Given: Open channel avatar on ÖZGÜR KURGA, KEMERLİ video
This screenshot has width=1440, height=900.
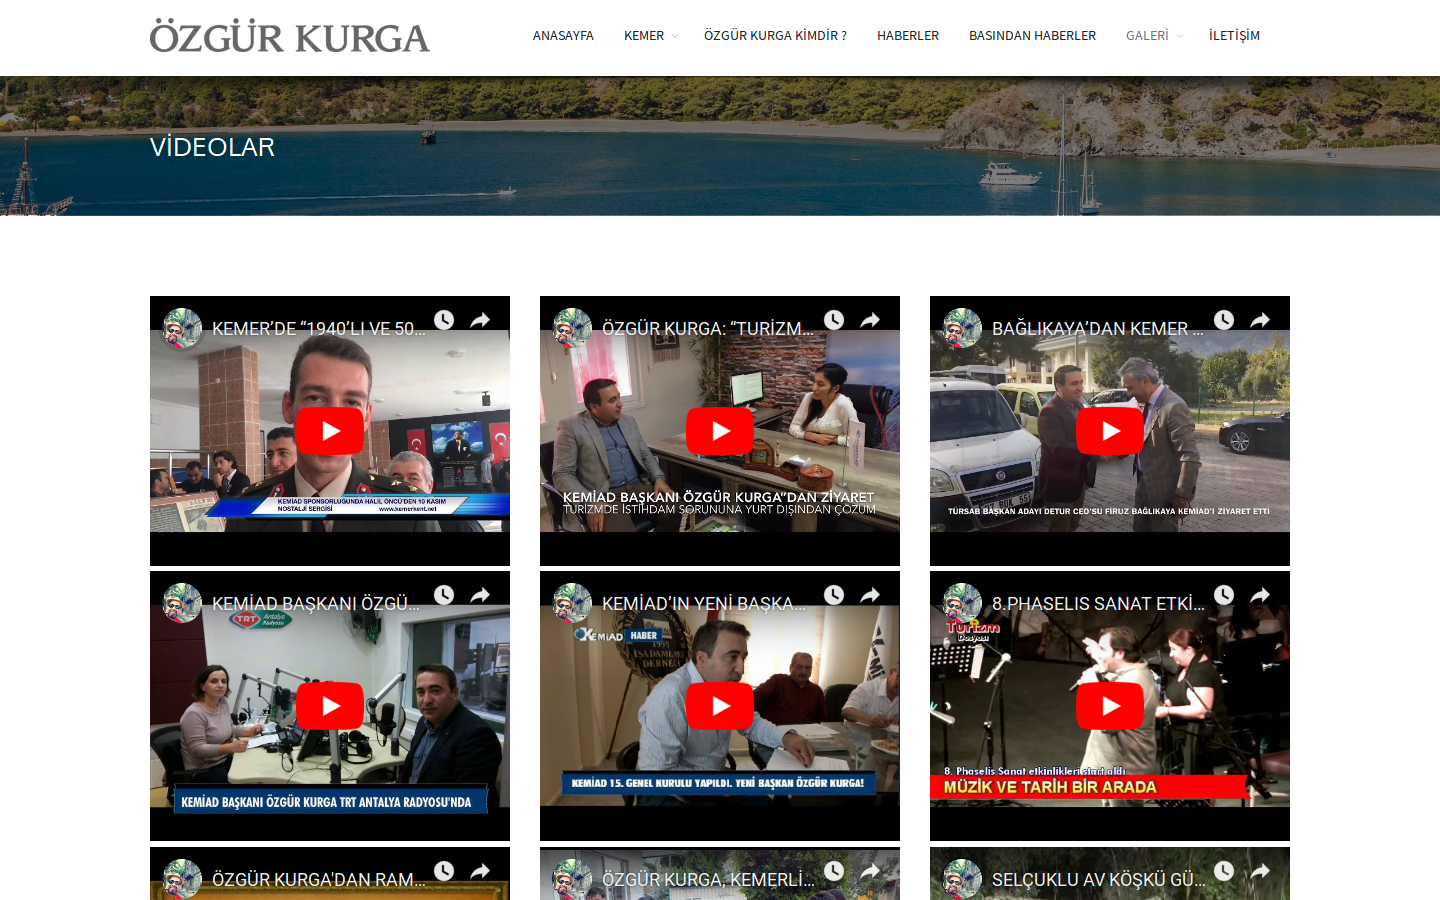Looking at the screenshot, I should pos(572,879).
